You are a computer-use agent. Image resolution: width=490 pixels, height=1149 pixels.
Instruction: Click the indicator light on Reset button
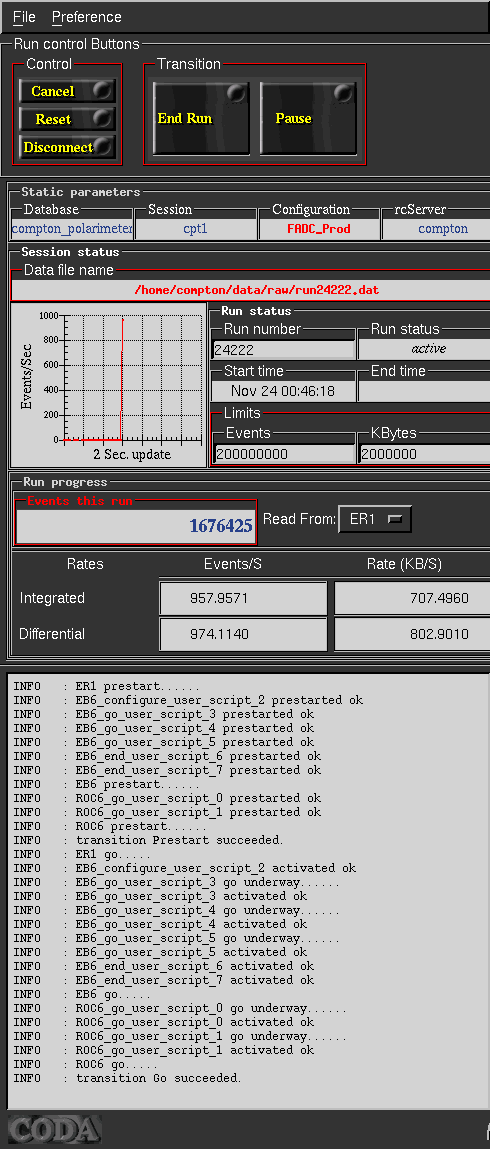(103, 118)
